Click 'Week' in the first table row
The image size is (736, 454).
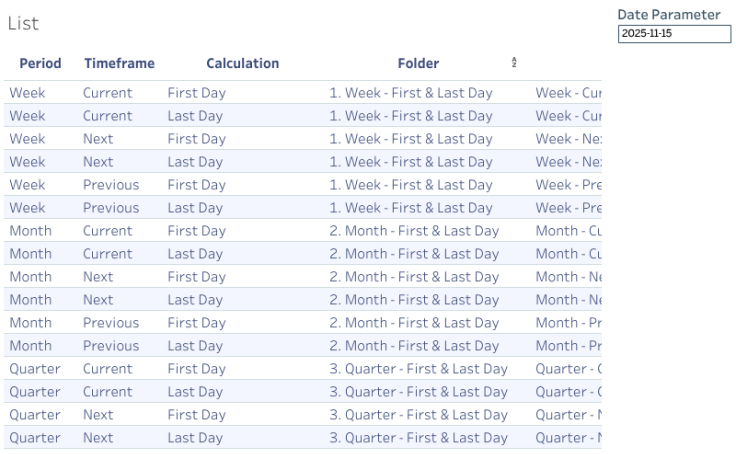pyautogui.click(x=27, y=93)
